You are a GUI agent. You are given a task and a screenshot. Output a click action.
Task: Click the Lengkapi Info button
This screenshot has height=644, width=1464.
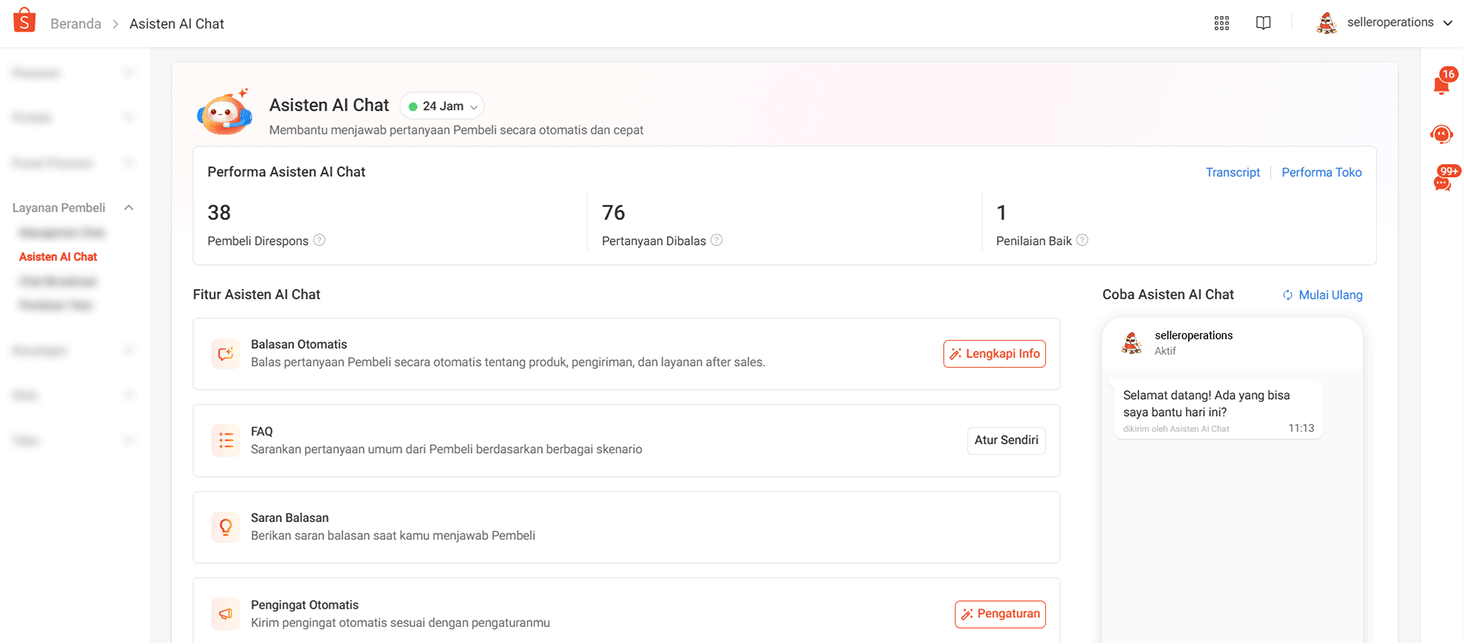994,354
